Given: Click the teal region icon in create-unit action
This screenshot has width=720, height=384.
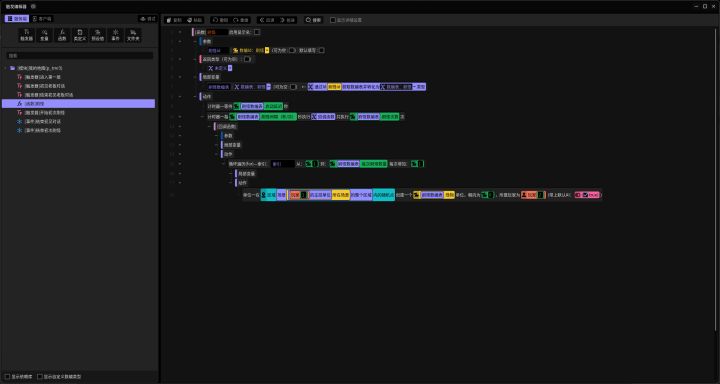Looking at the screenshot, I should (264, 195).
